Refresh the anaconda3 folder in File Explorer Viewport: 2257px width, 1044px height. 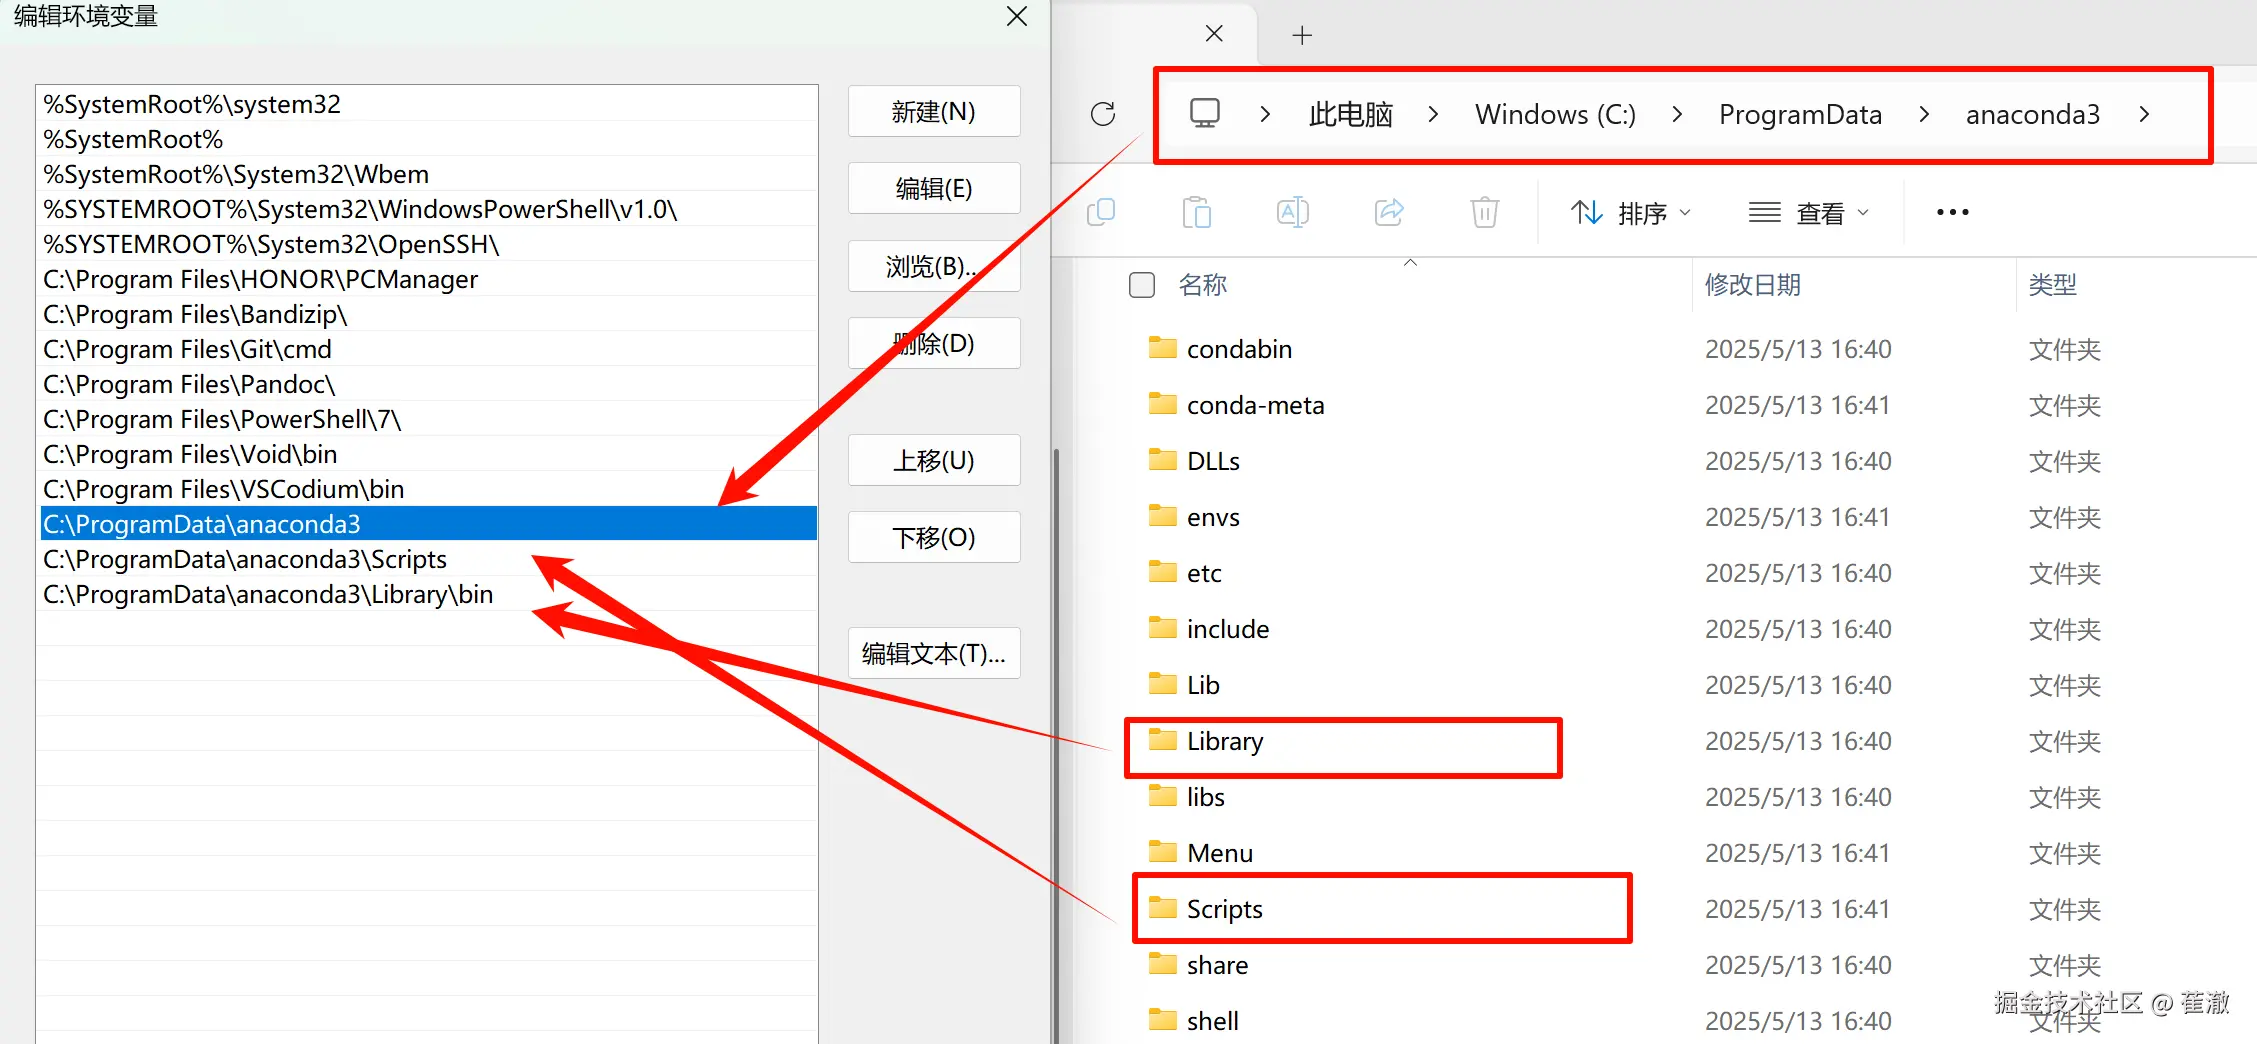pos(1103,114)
